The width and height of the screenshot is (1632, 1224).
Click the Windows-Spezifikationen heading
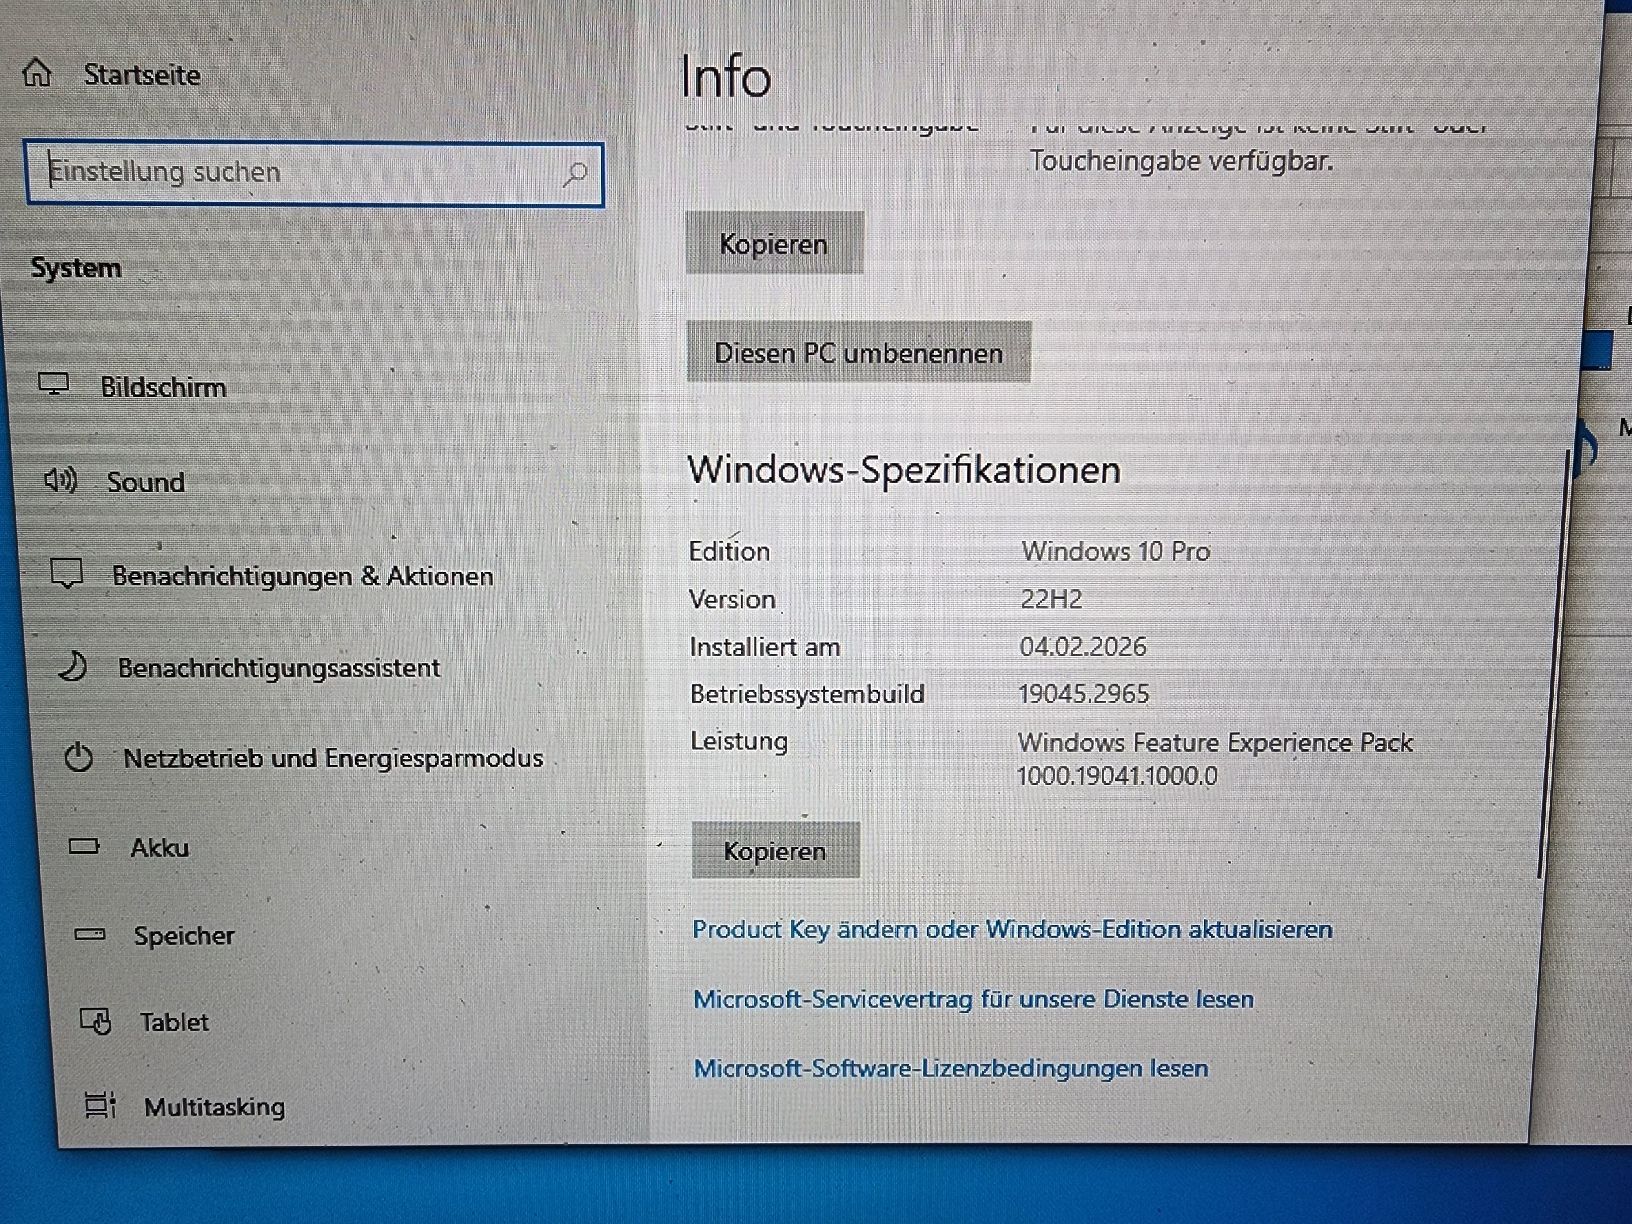pyautogui.click(x=904, y=470)
